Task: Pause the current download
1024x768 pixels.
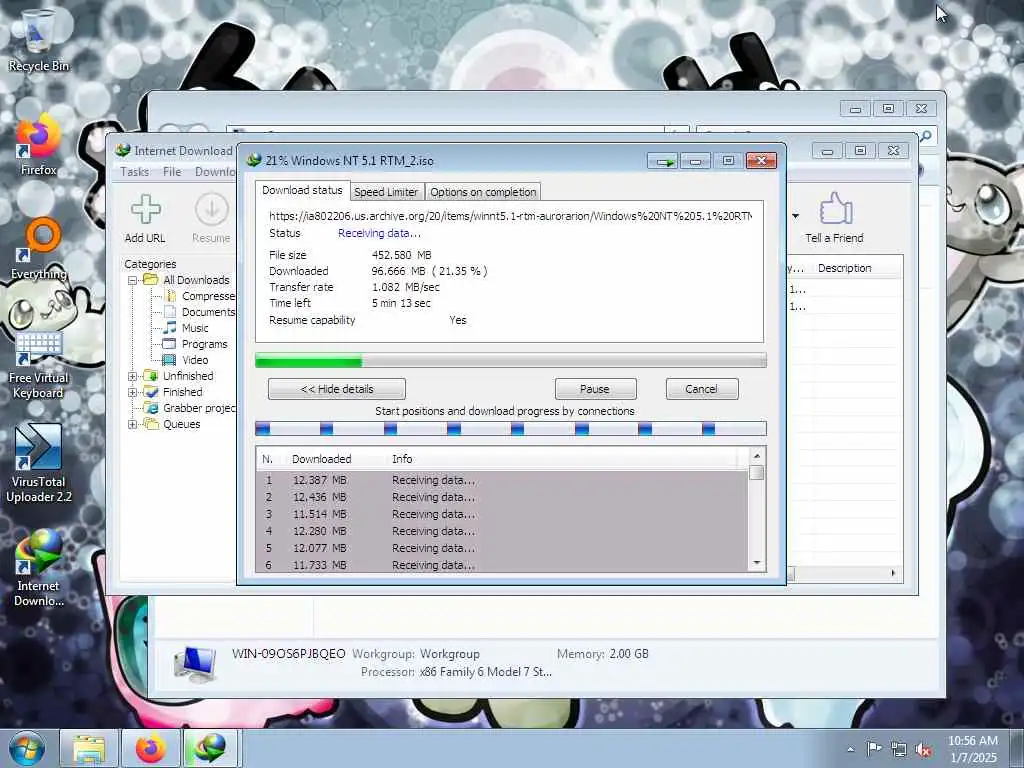Action: tap(595, 389)
